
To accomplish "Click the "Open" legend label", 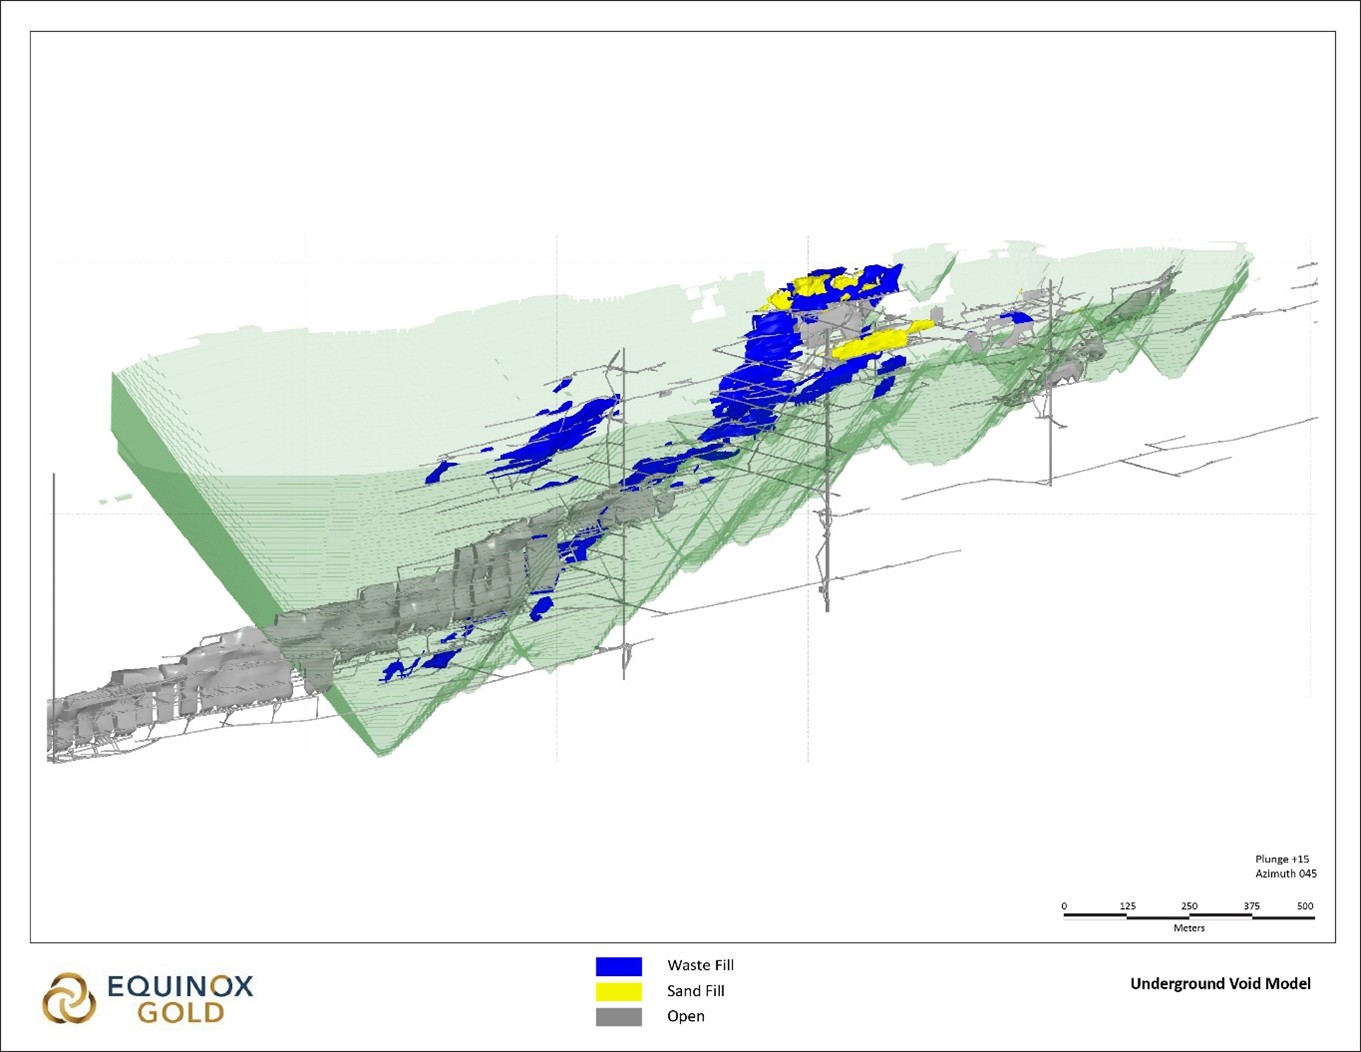I will coord(686,1017).
